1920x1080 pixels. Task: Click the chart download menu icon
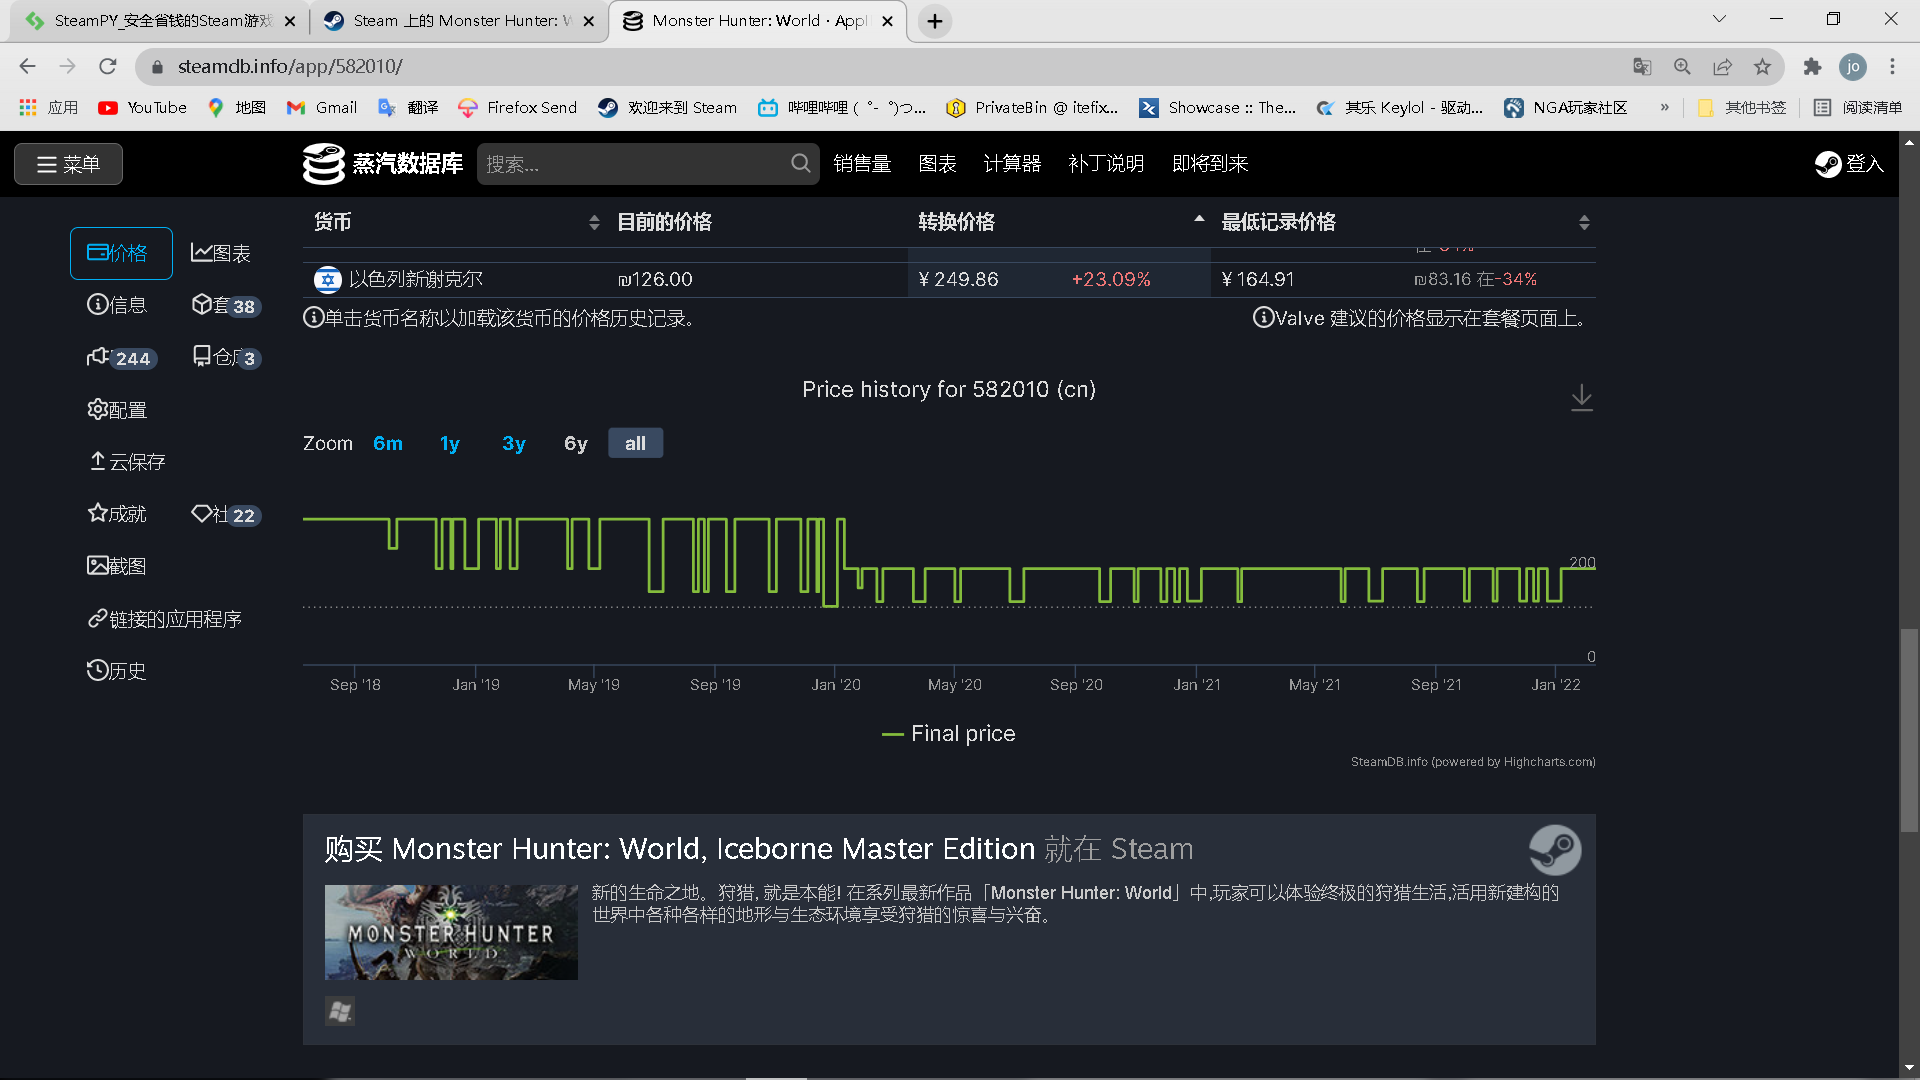1581,398
